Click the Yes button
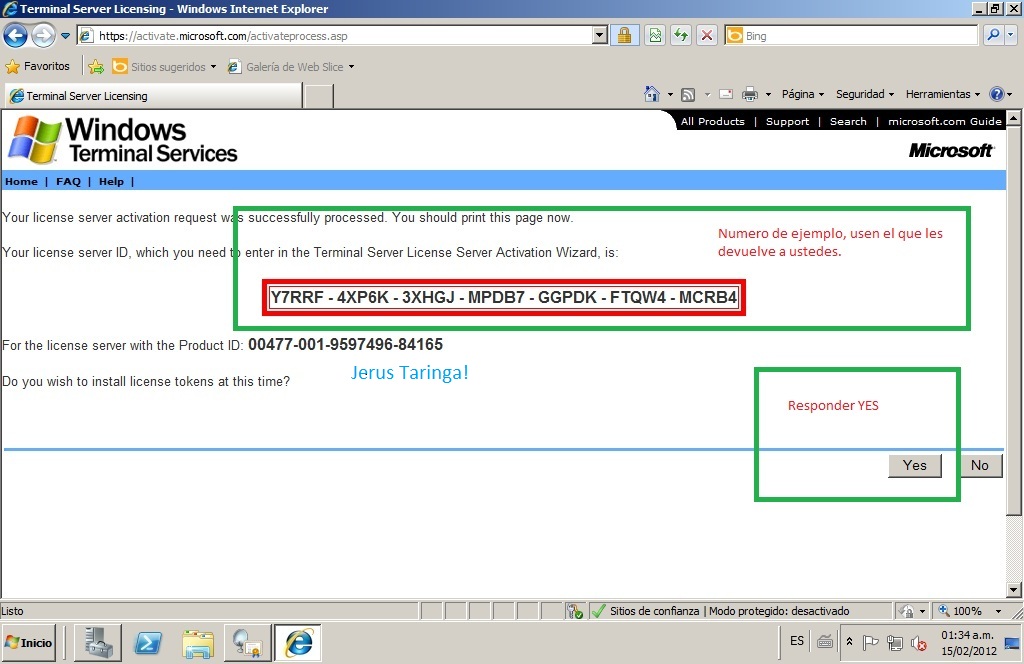 [x=914, y=466]
